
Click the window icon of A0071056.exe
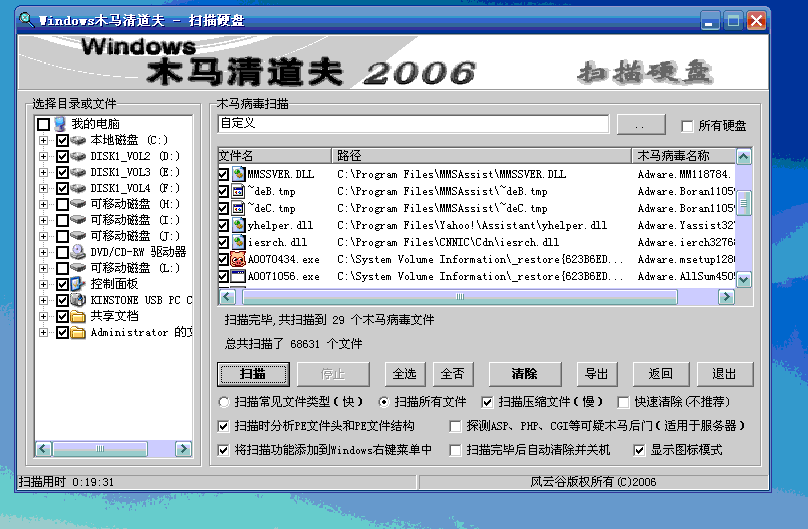pos(238,276)
